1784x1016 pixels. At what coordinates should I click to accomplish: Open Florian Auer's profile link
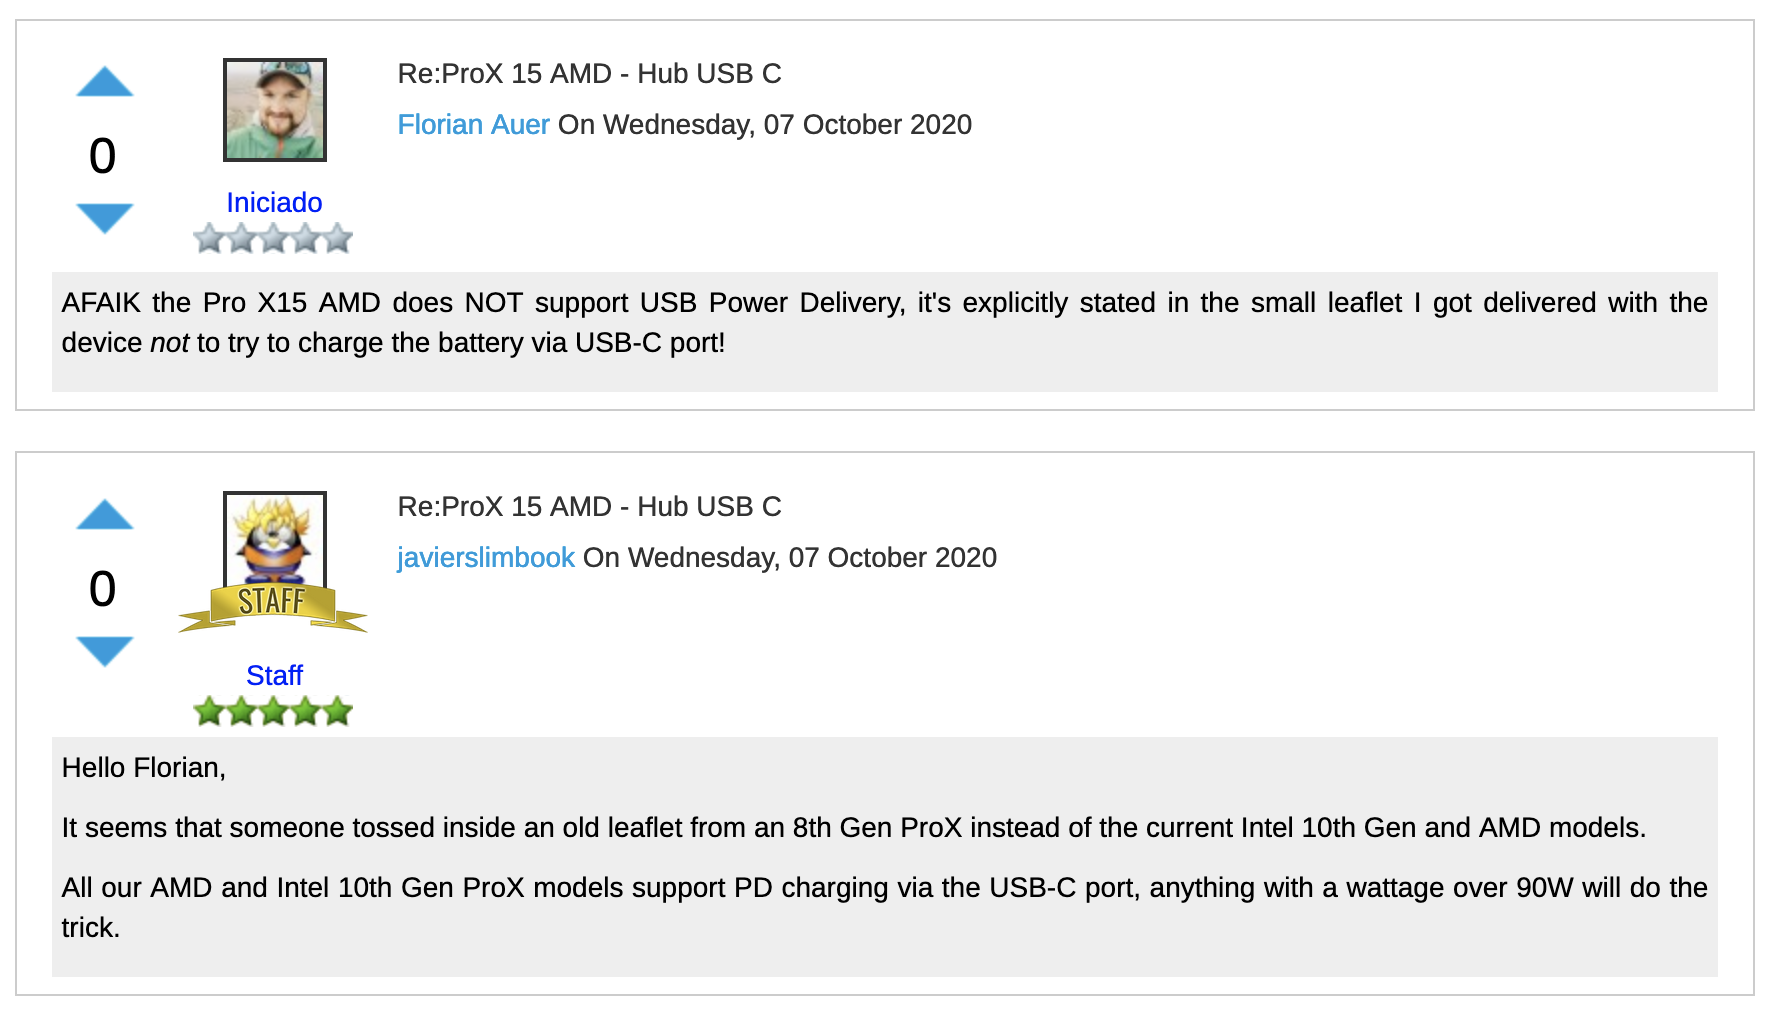(474, 124)
